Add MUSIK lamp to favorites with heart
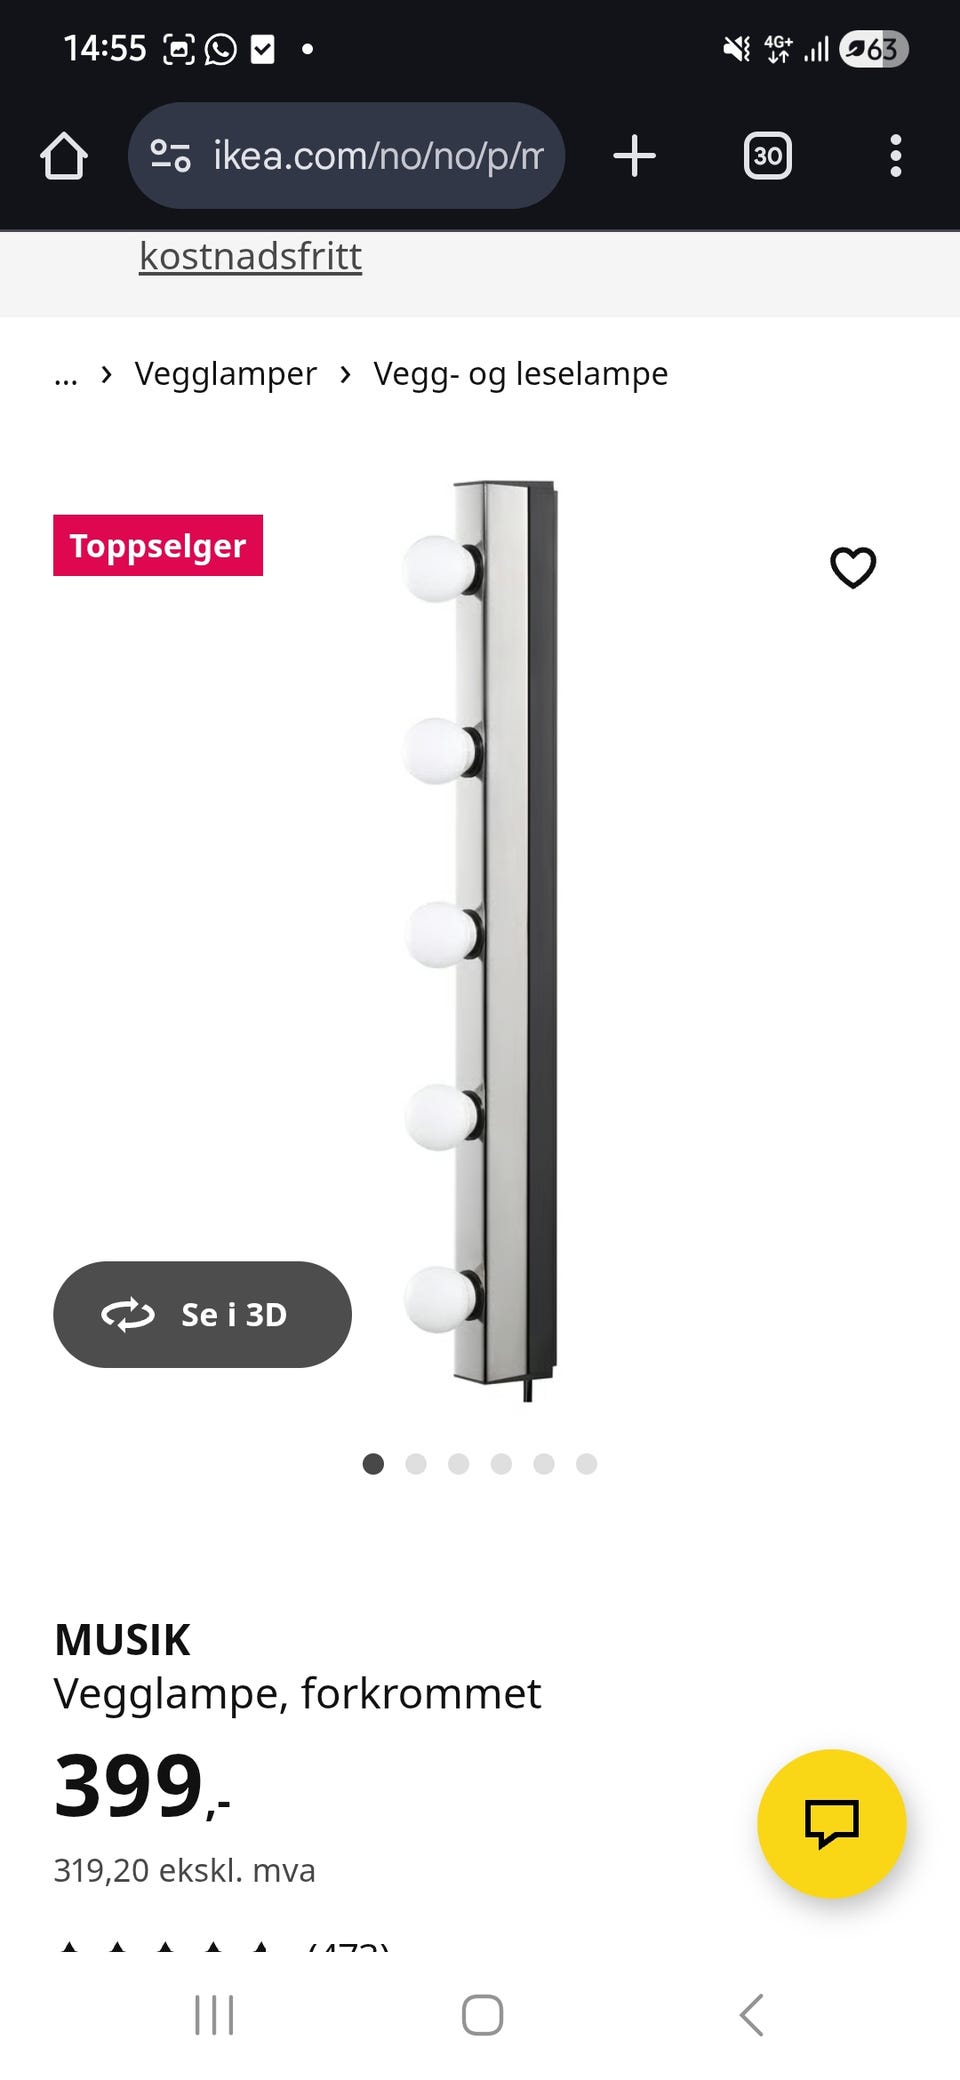 (x=853, y=567)
